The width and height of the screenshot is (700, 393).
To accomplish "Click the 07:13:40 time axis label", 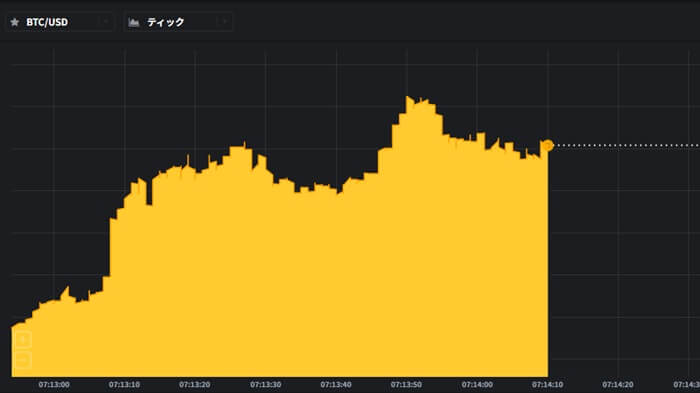I will [x=336, y=385].
